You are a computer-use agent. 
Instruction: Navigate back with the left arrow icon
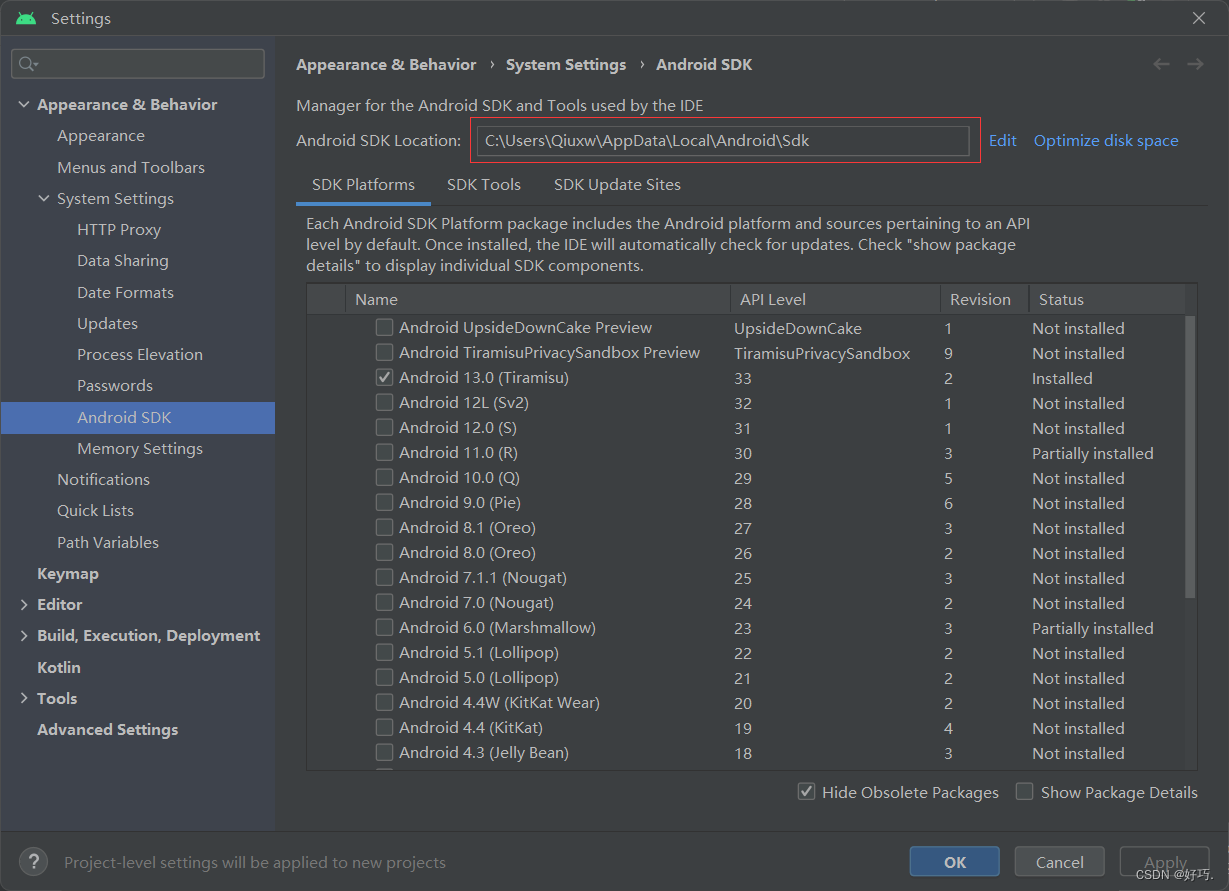(1161, 64)
